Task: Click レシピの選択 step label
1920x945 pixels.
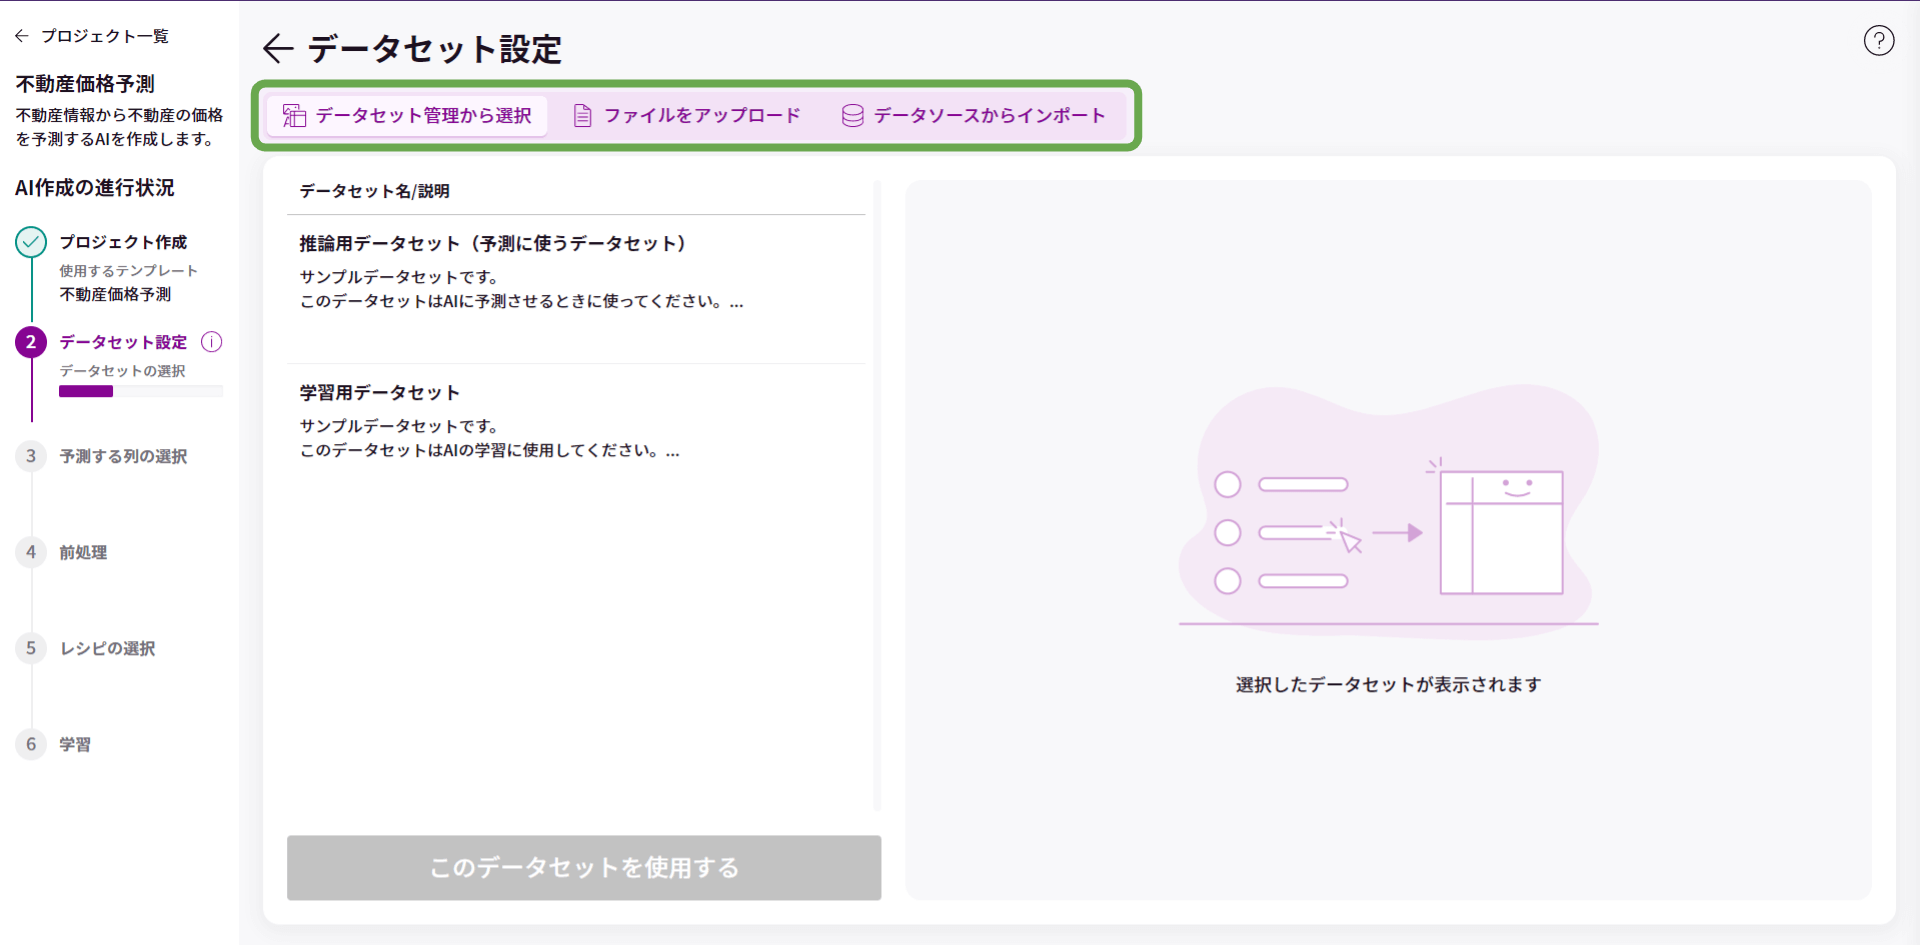Action: point(107,648)
